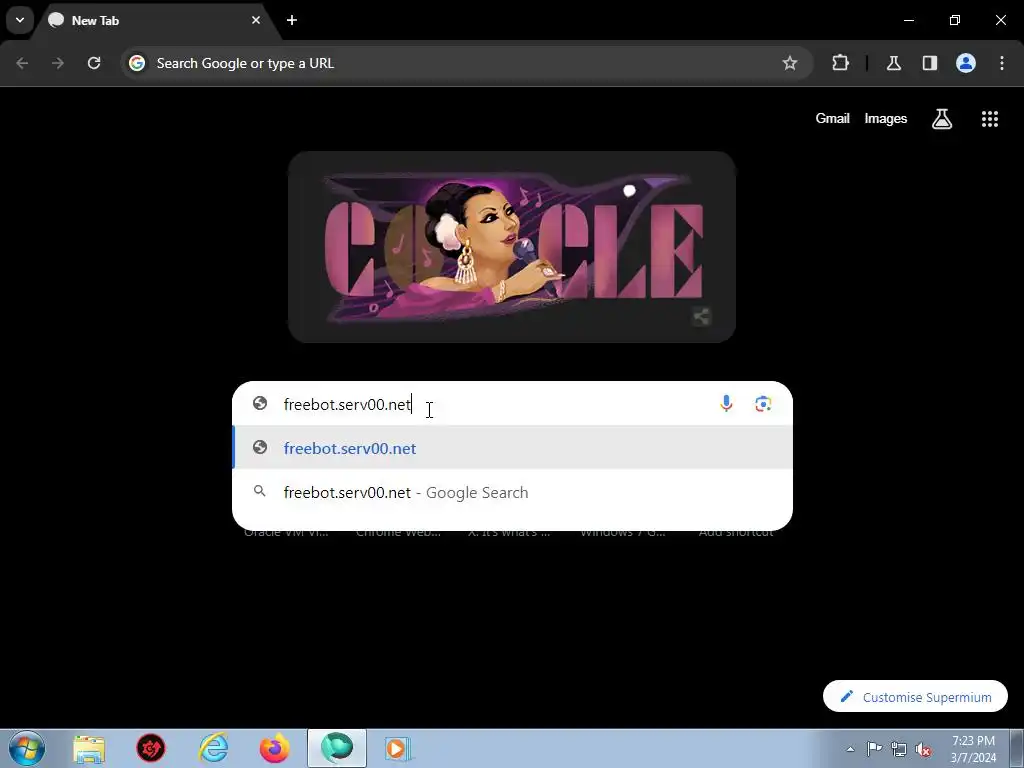Open the Google apps grid

pos(989,119)
